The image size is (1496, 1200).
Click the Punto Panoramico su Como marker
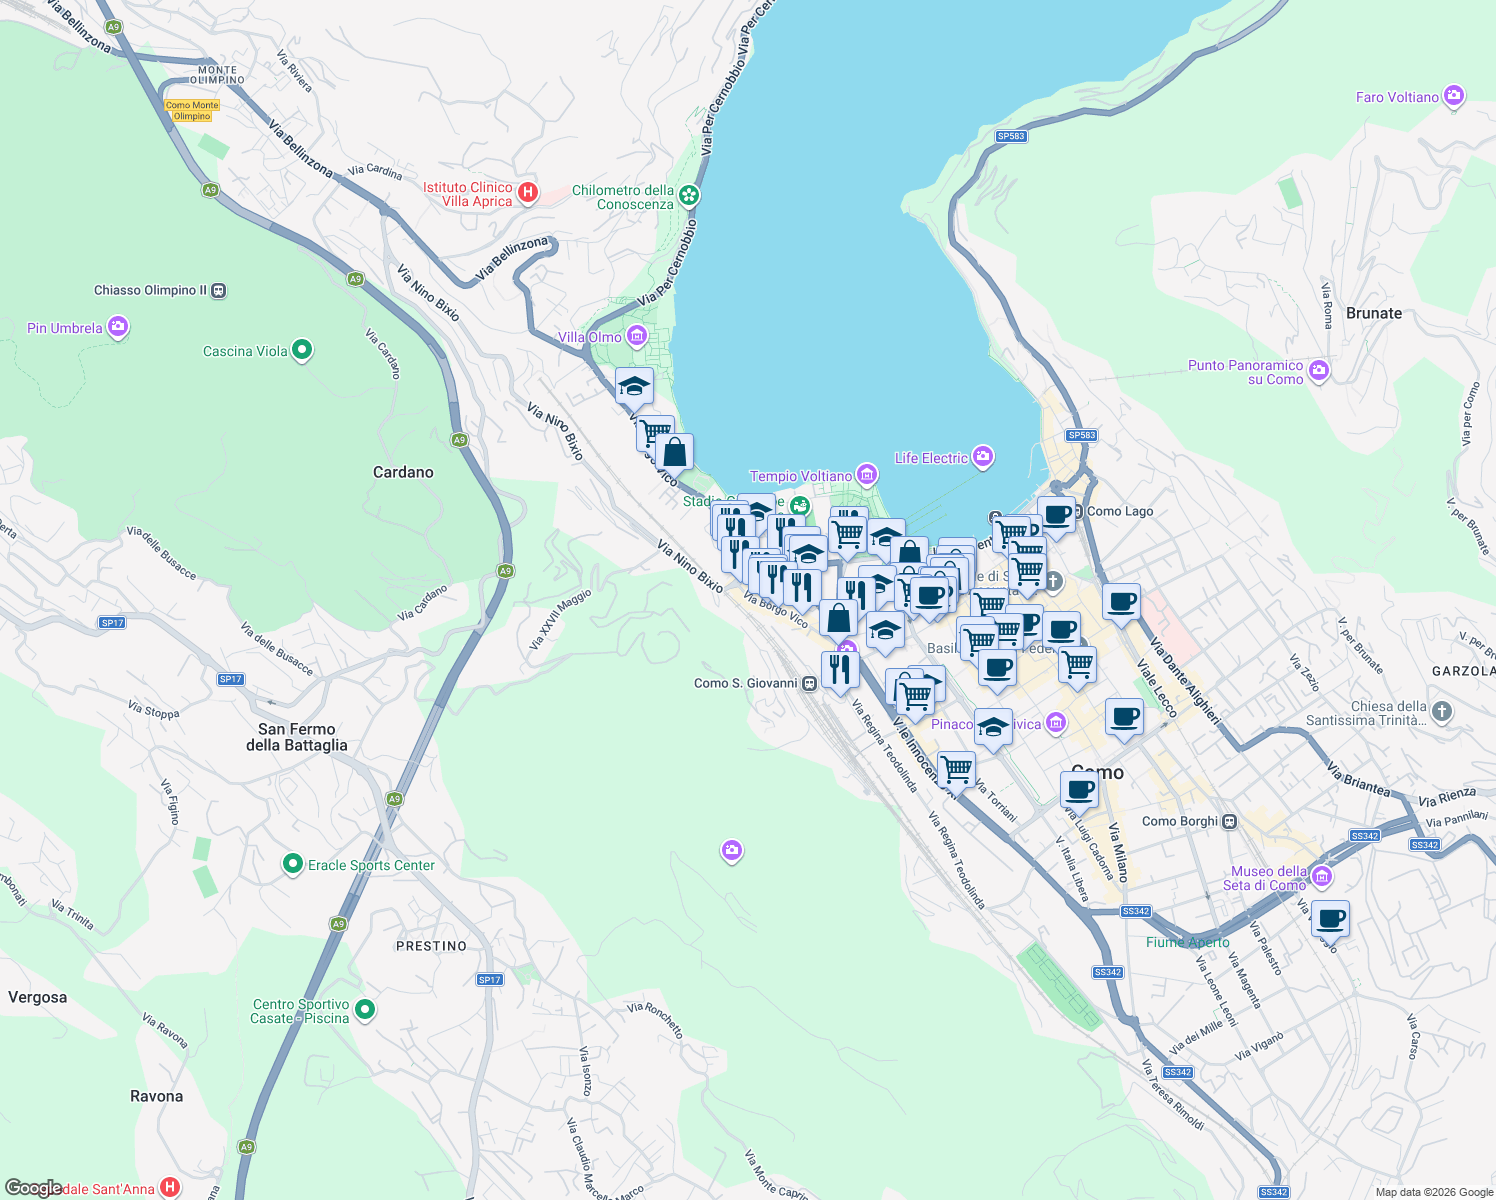(x=1318, y=370)
